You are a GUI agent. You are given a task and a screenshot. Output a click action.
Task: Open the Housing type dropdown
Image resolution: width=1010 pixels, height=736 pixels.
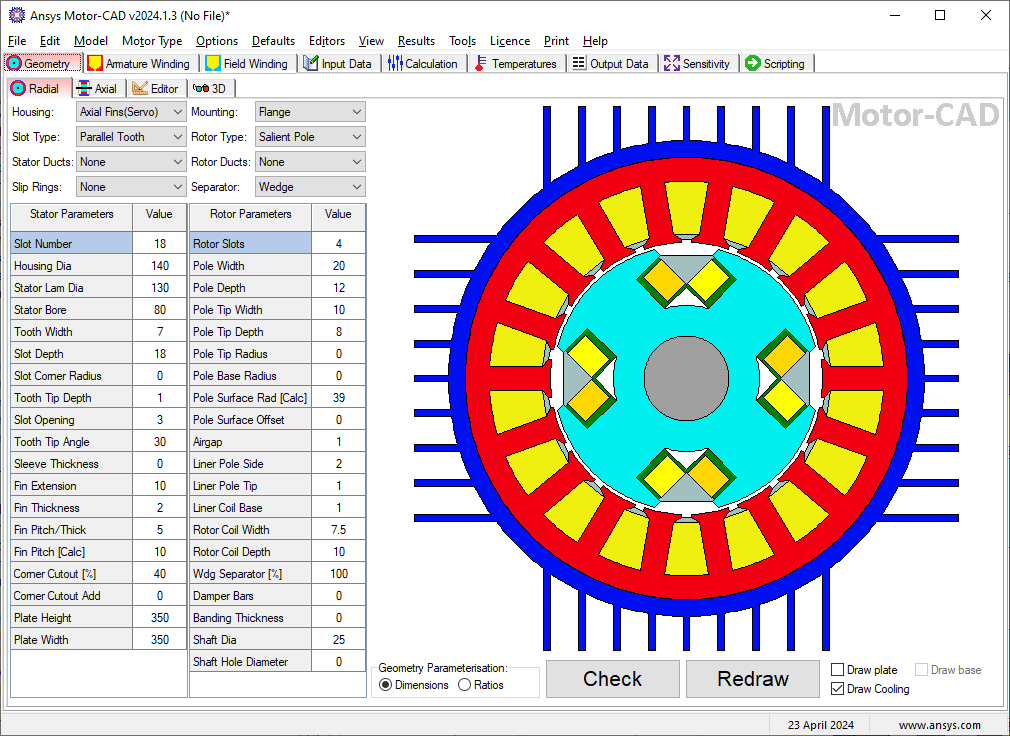tap(131, 112)
